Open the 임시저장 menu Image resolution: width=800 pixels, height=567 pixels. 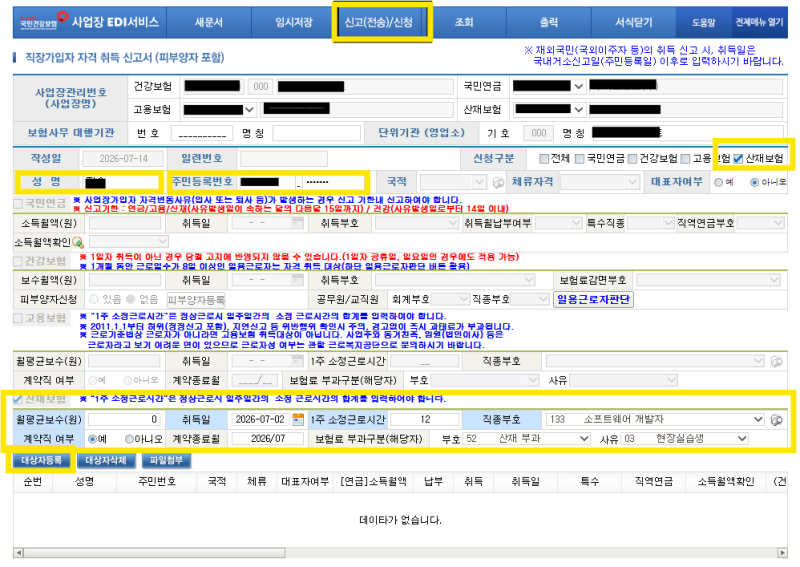click(293, 22)
